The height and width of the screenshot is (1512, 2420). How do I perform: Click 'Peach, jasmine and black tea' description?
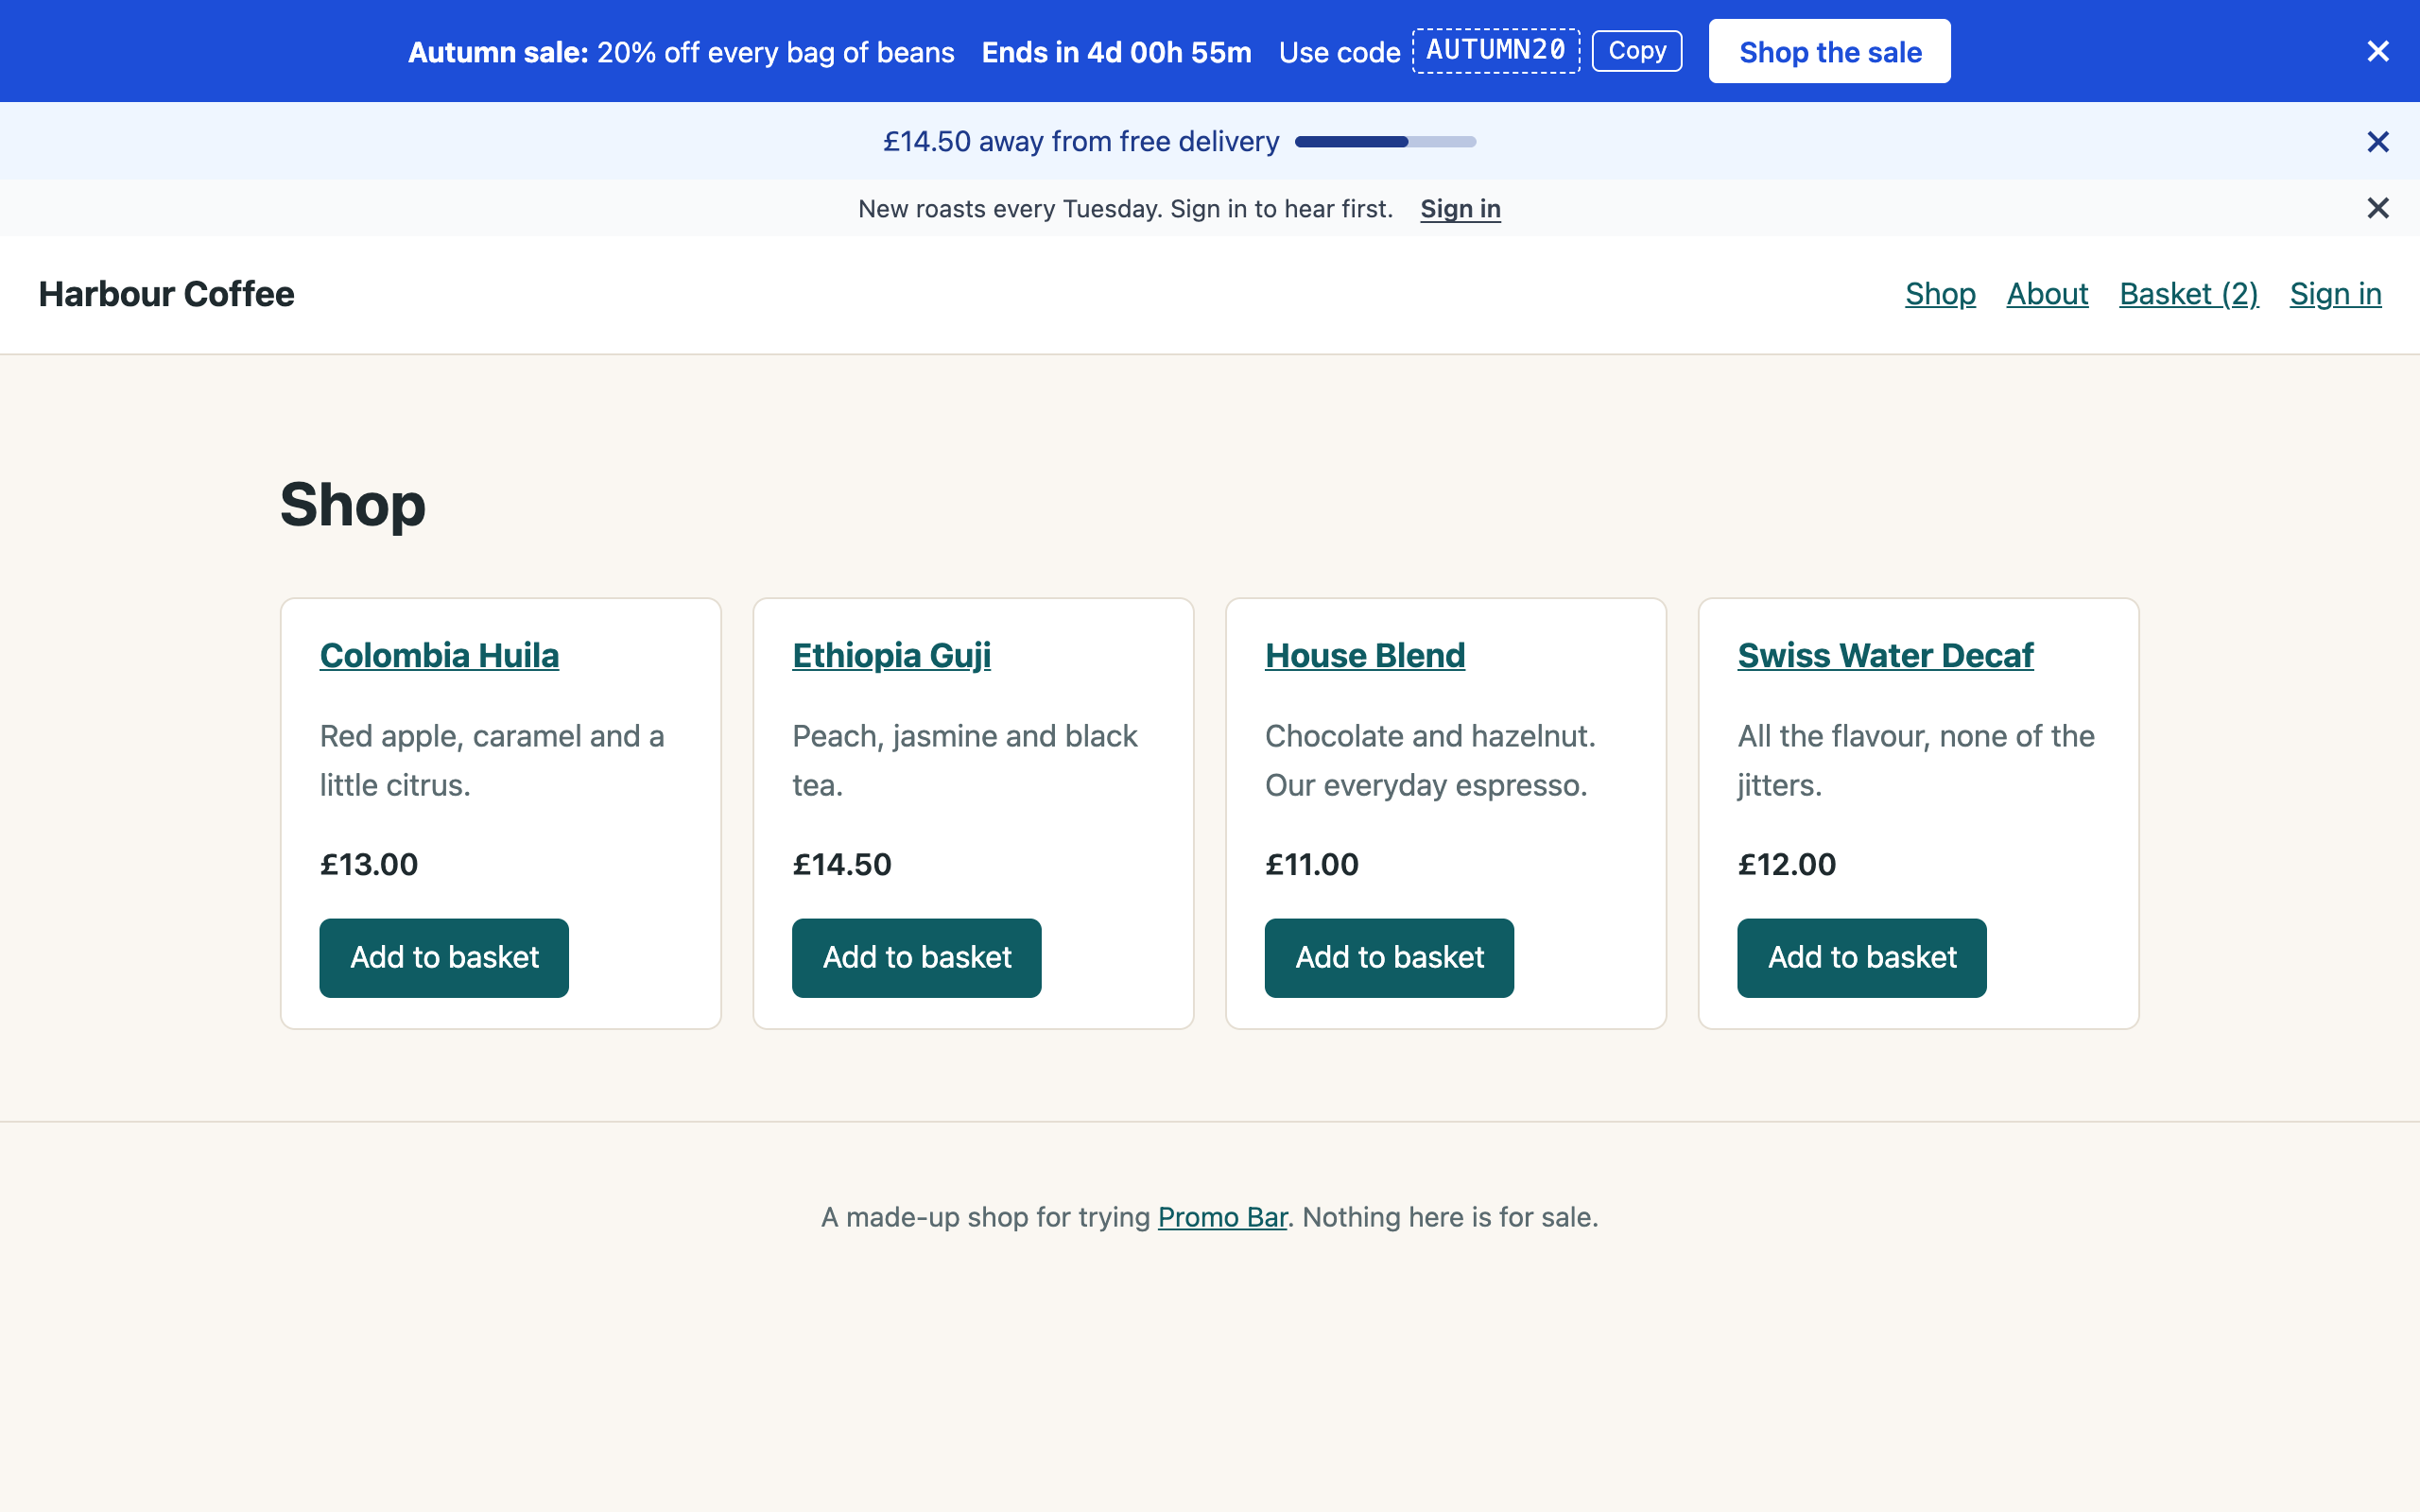(965, 761)
